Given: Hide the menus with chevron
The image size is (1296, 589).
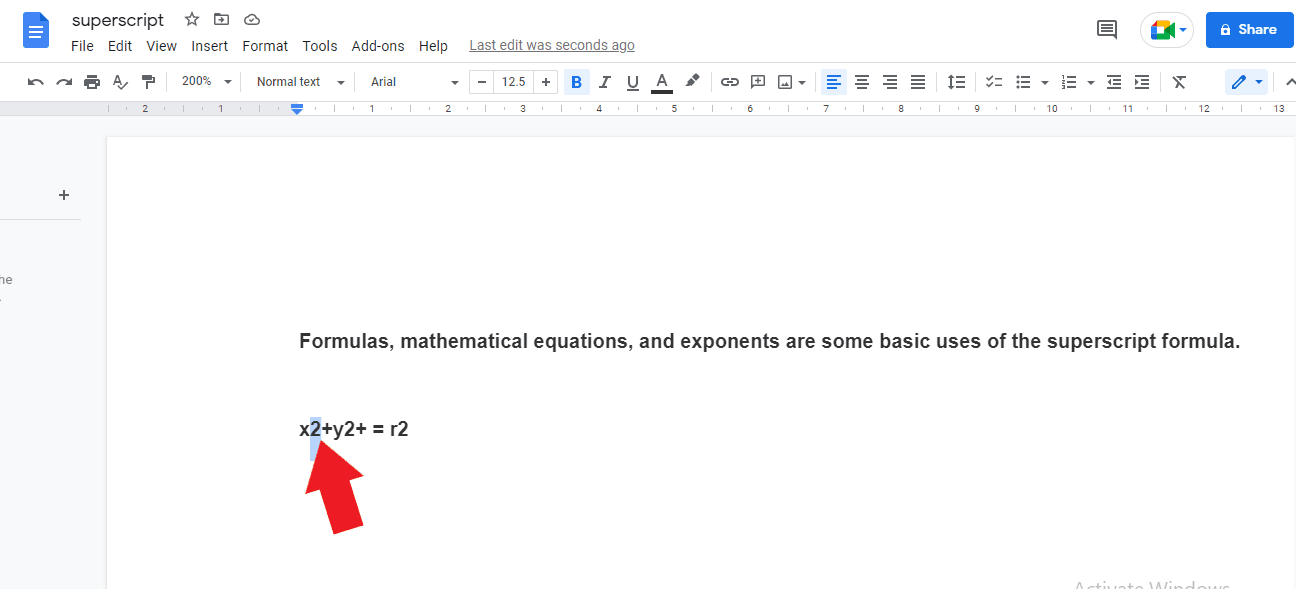Looking at the screenshot, I should (1290, 82).
